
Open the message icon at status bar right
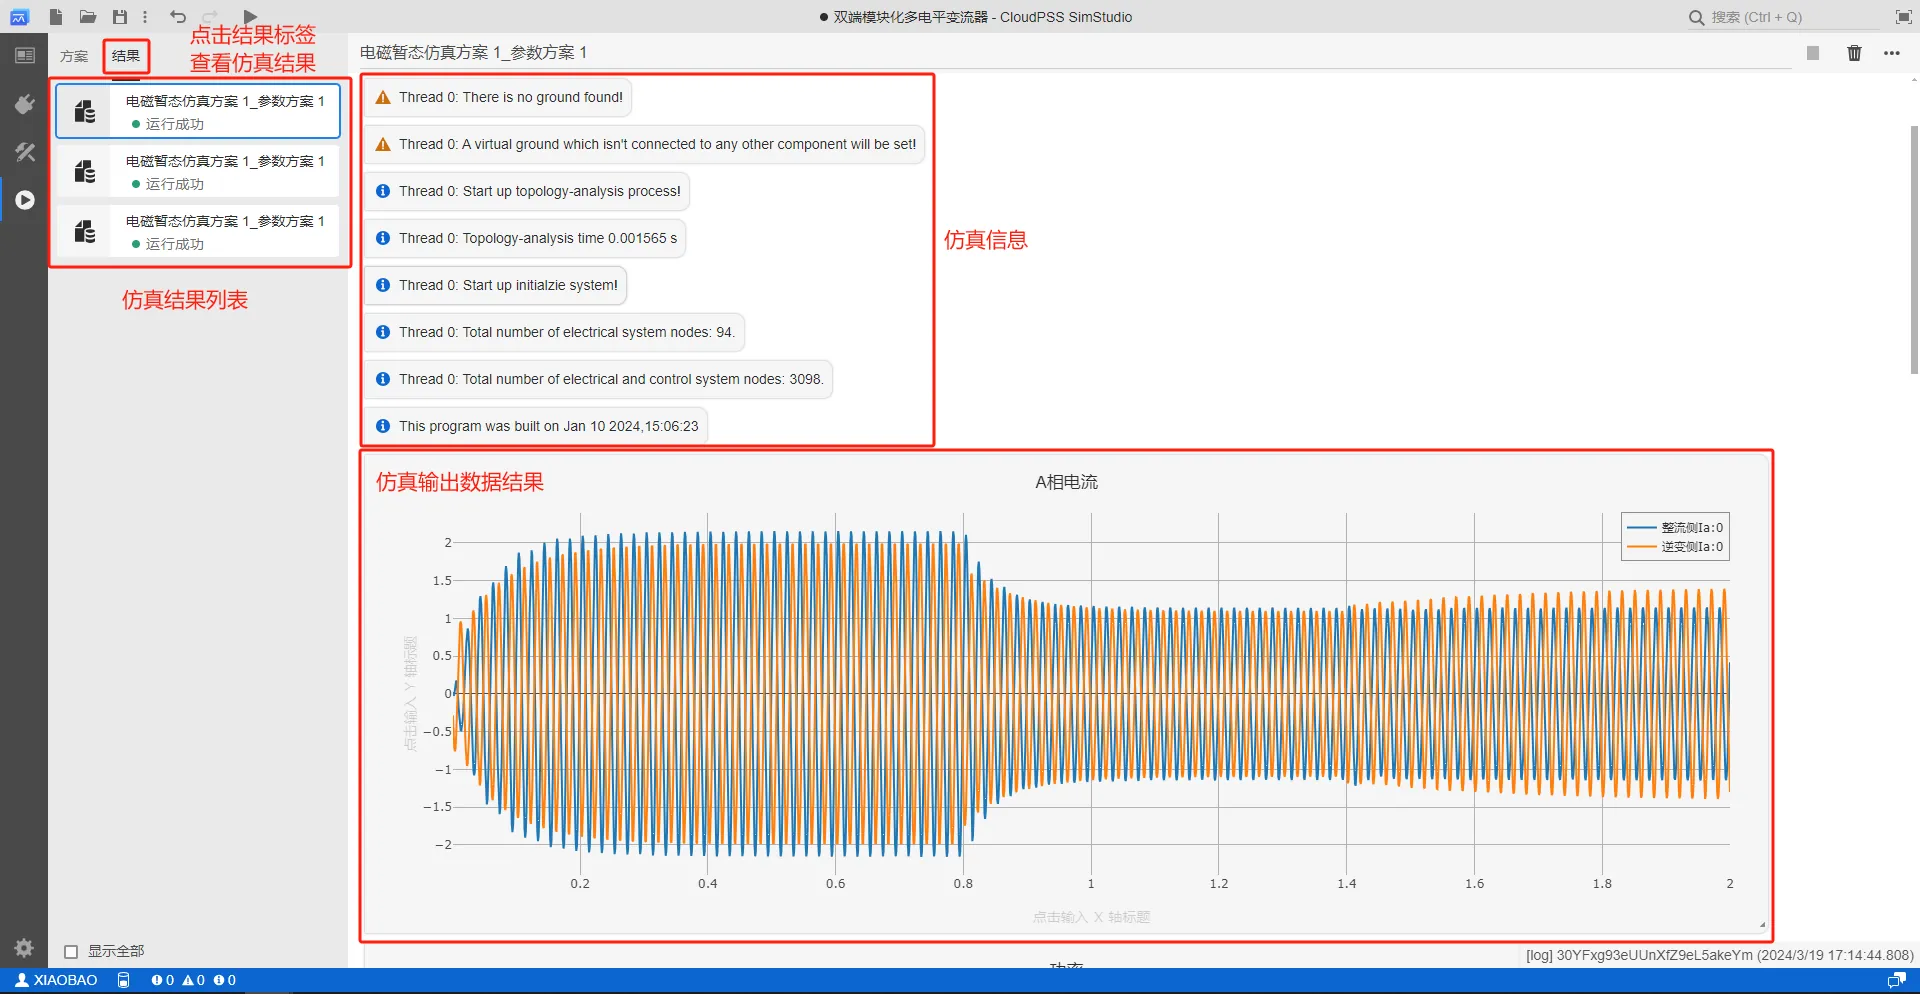pos(1896,980)
